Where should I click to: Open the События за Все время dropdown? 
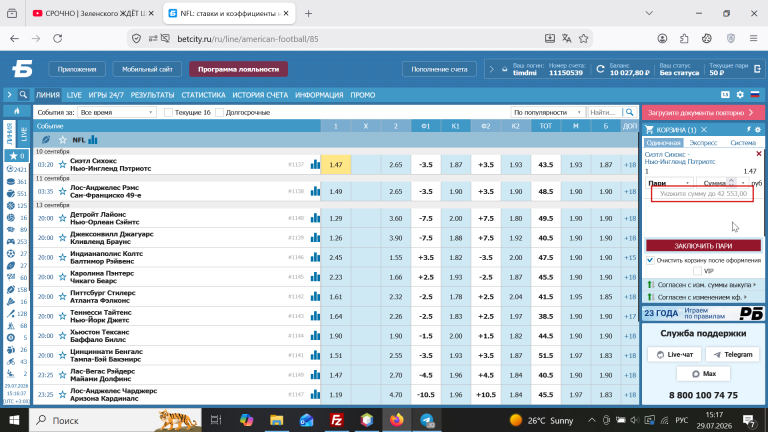(117, 112)
